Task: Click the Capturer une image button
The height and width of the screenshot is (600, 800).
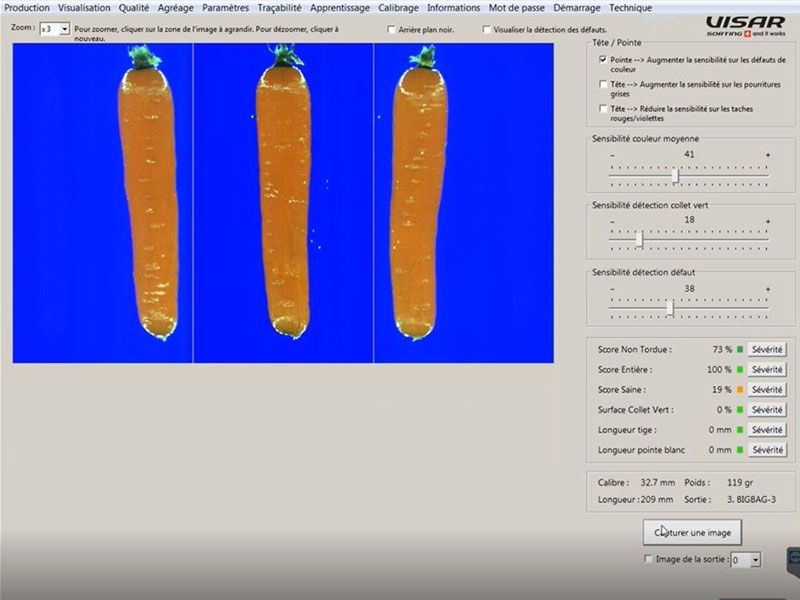Action: (692, 533)
